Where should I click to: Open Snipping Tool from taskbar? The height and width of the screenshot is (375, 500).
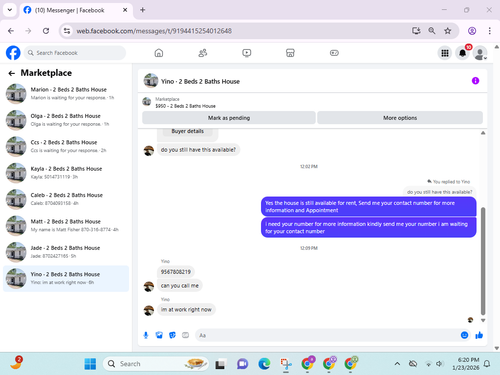point(286,364)
